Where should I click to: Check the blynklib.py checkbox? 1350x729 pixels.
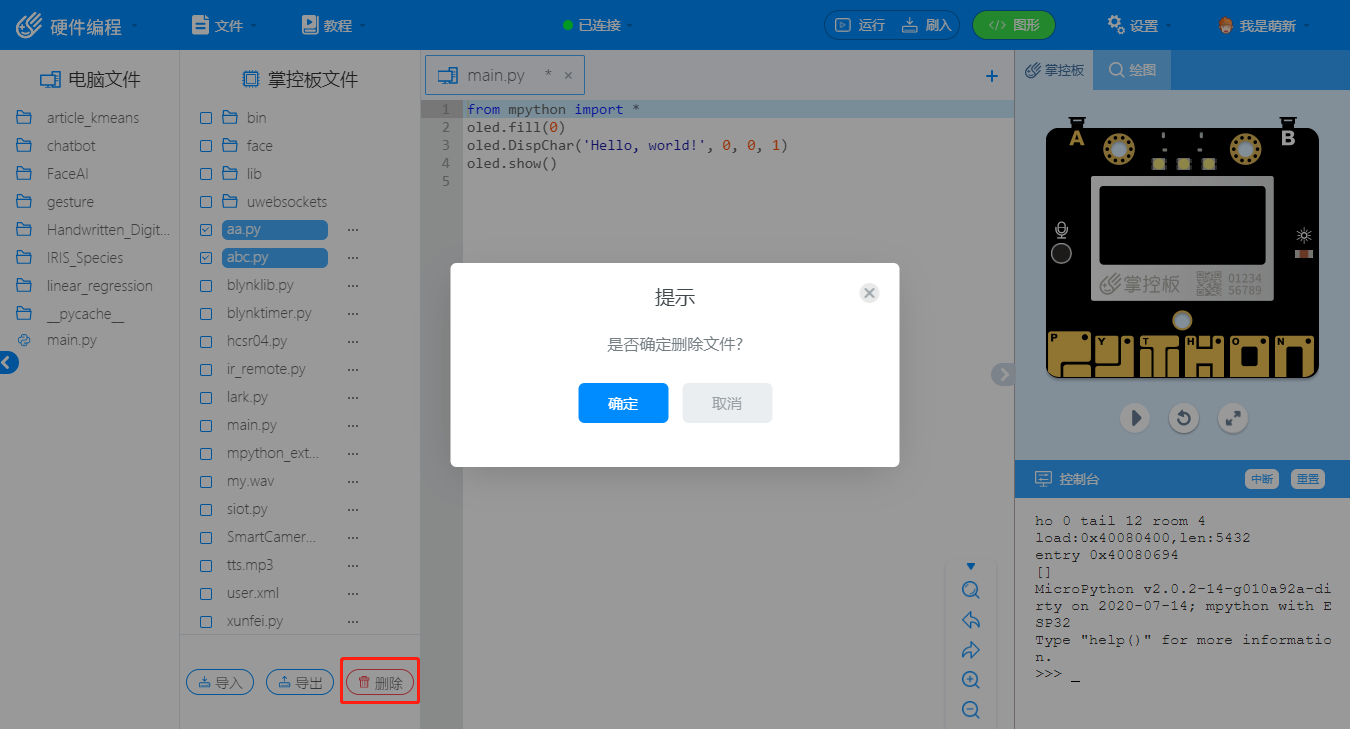pos(206,286)
